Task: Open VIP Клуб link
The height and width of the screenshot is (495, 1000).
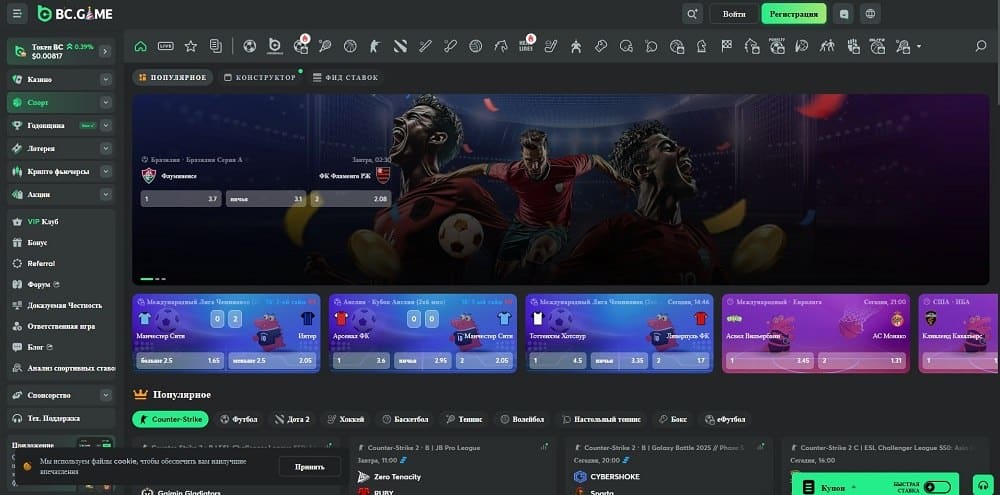Action: coord(43,221)
